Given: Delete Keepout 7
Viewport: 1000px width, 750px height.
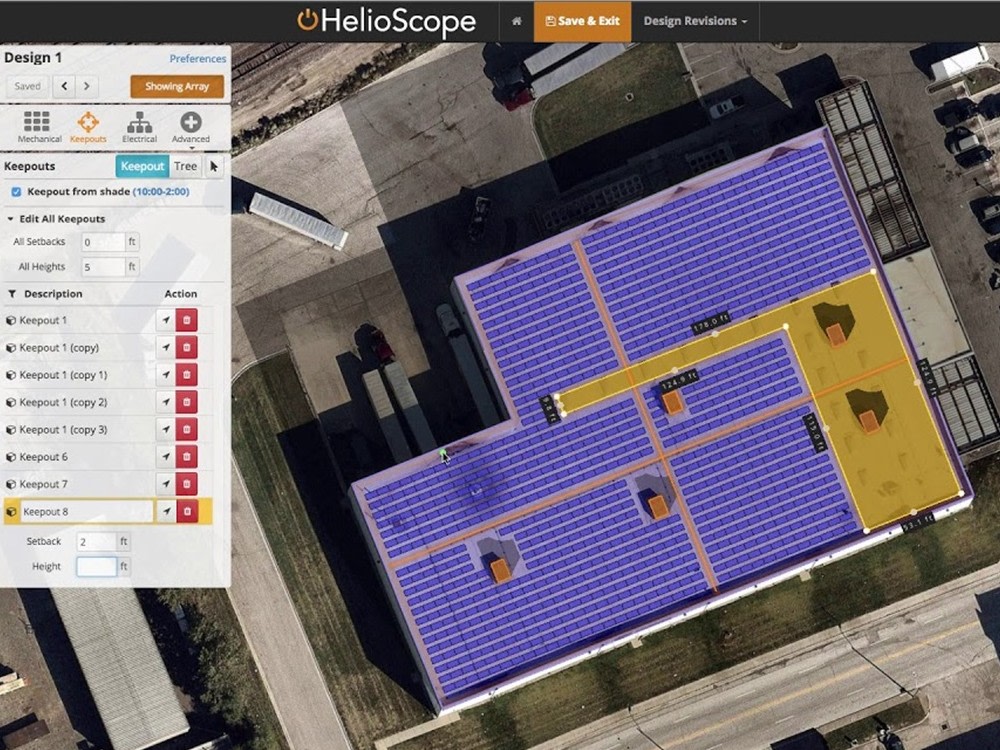Looking at the screenshot, I should pos(187,484).
